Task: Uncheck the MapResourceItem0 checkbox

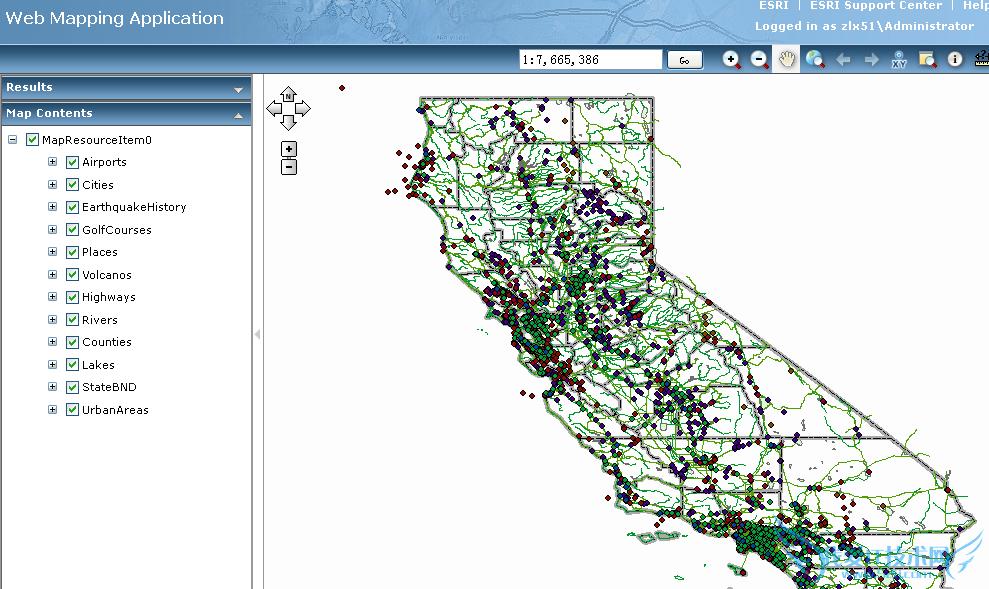Action: tap(32, 139)
